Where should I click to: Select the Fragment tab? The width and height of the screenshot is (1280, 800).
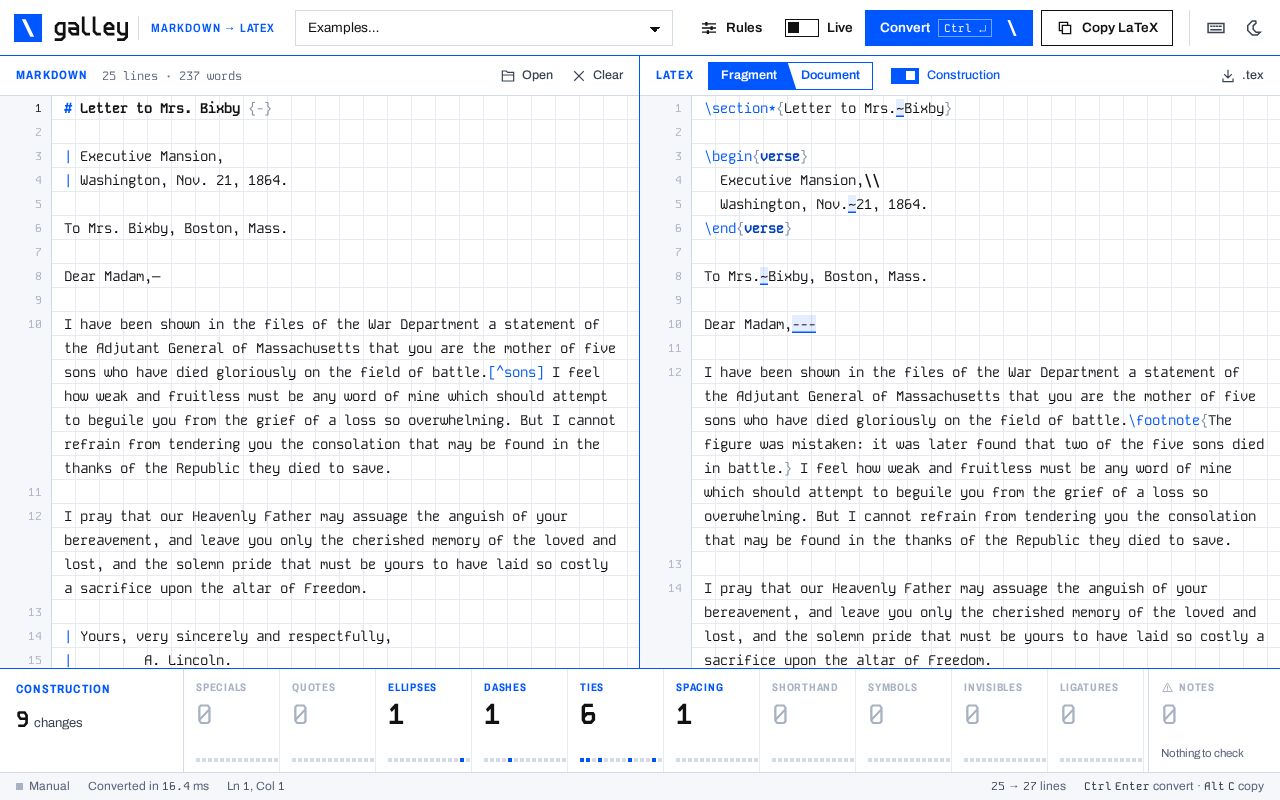tap(749, 76)
